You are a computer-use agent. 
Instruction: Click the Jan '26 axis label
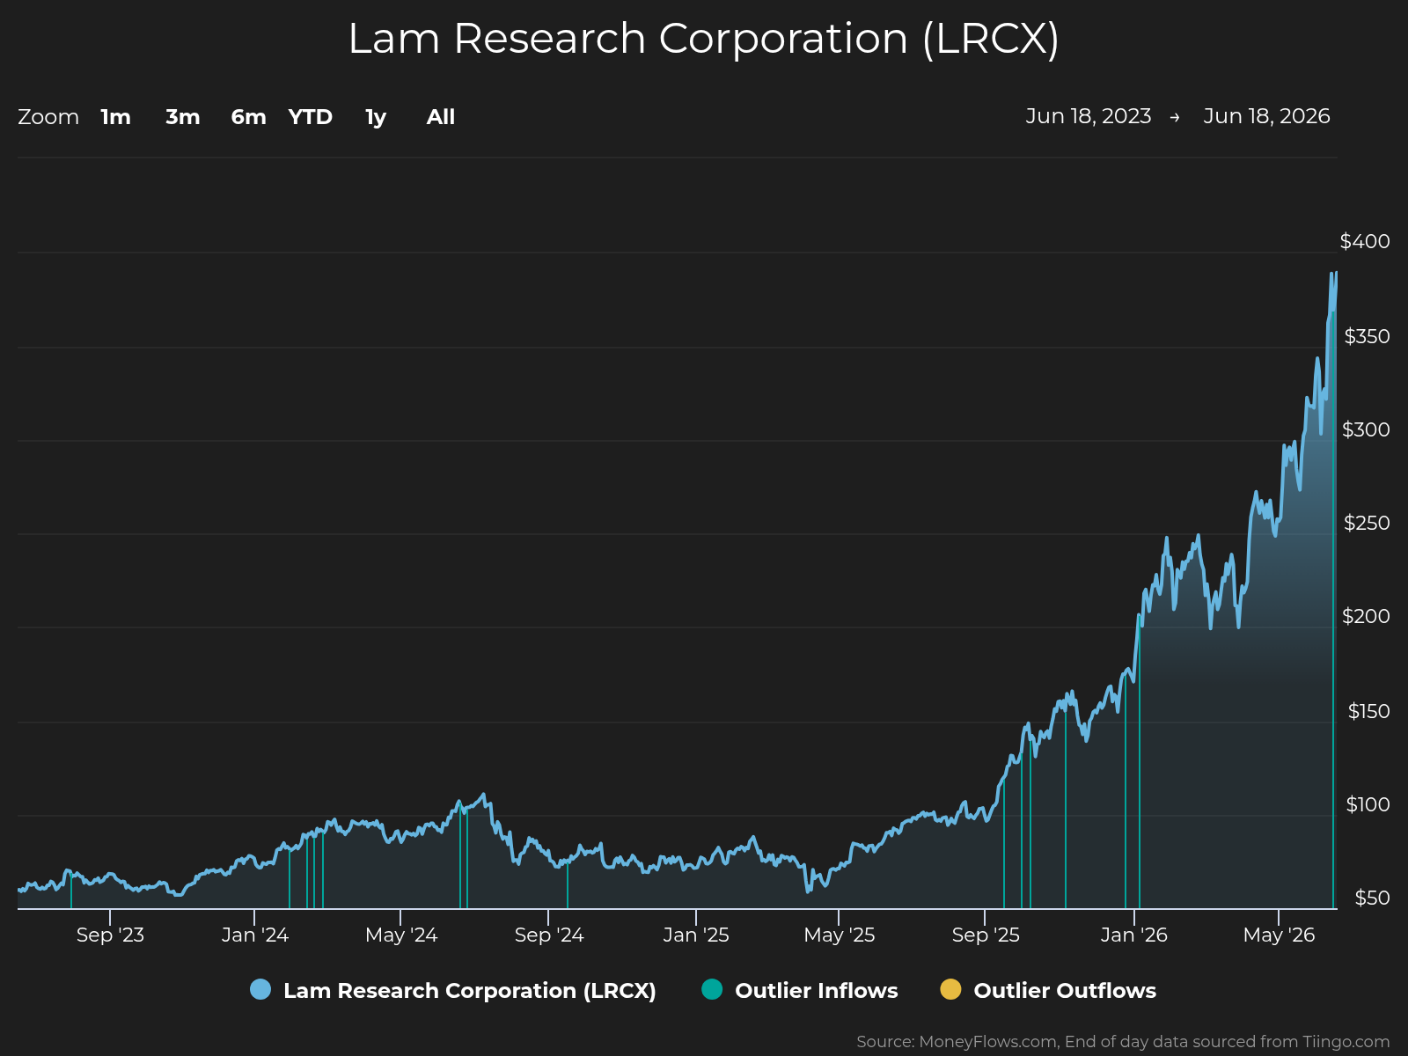1134,935
